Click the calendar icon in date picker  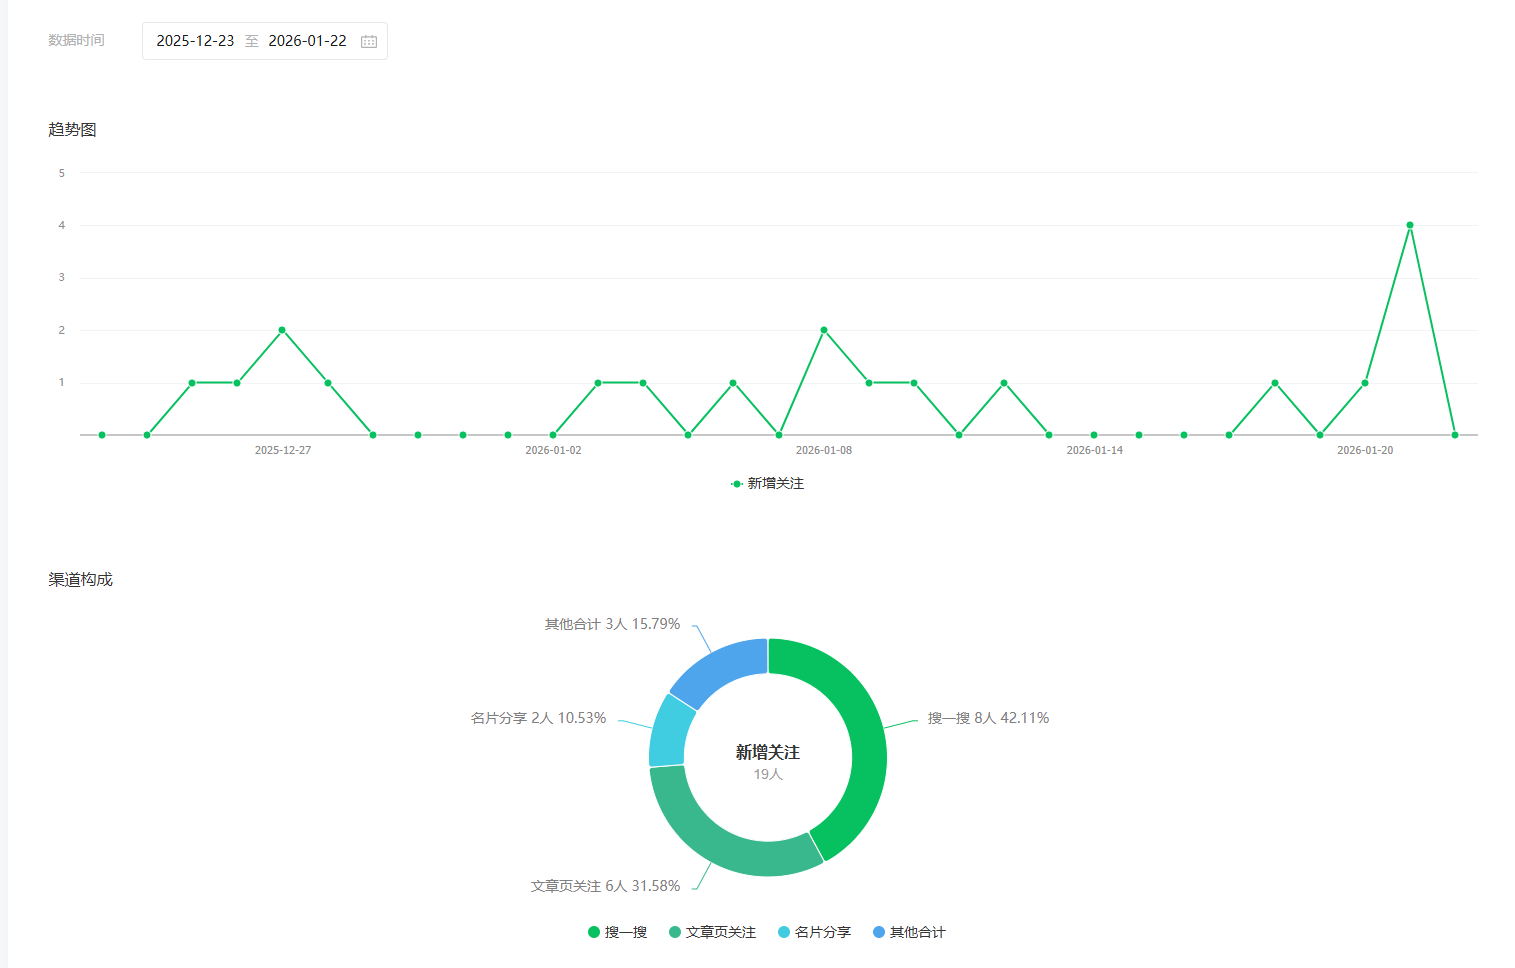pos(369,41)
